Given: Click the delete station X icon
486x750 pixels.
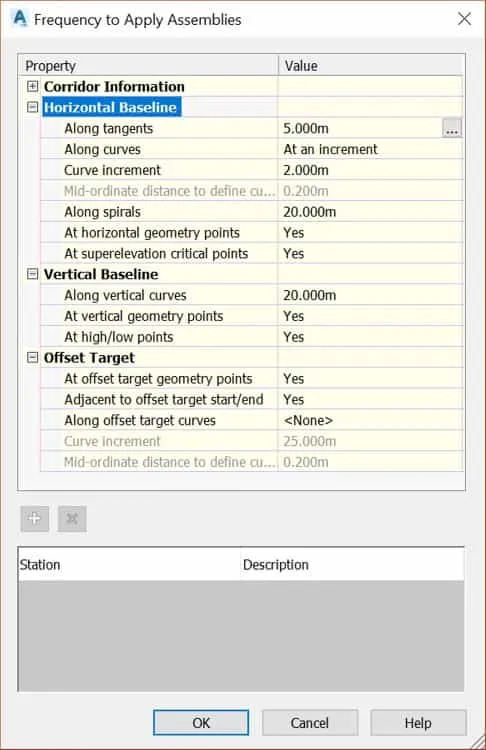Looking at the screenshot, I should pyautogui.click(x=72, y=518).
